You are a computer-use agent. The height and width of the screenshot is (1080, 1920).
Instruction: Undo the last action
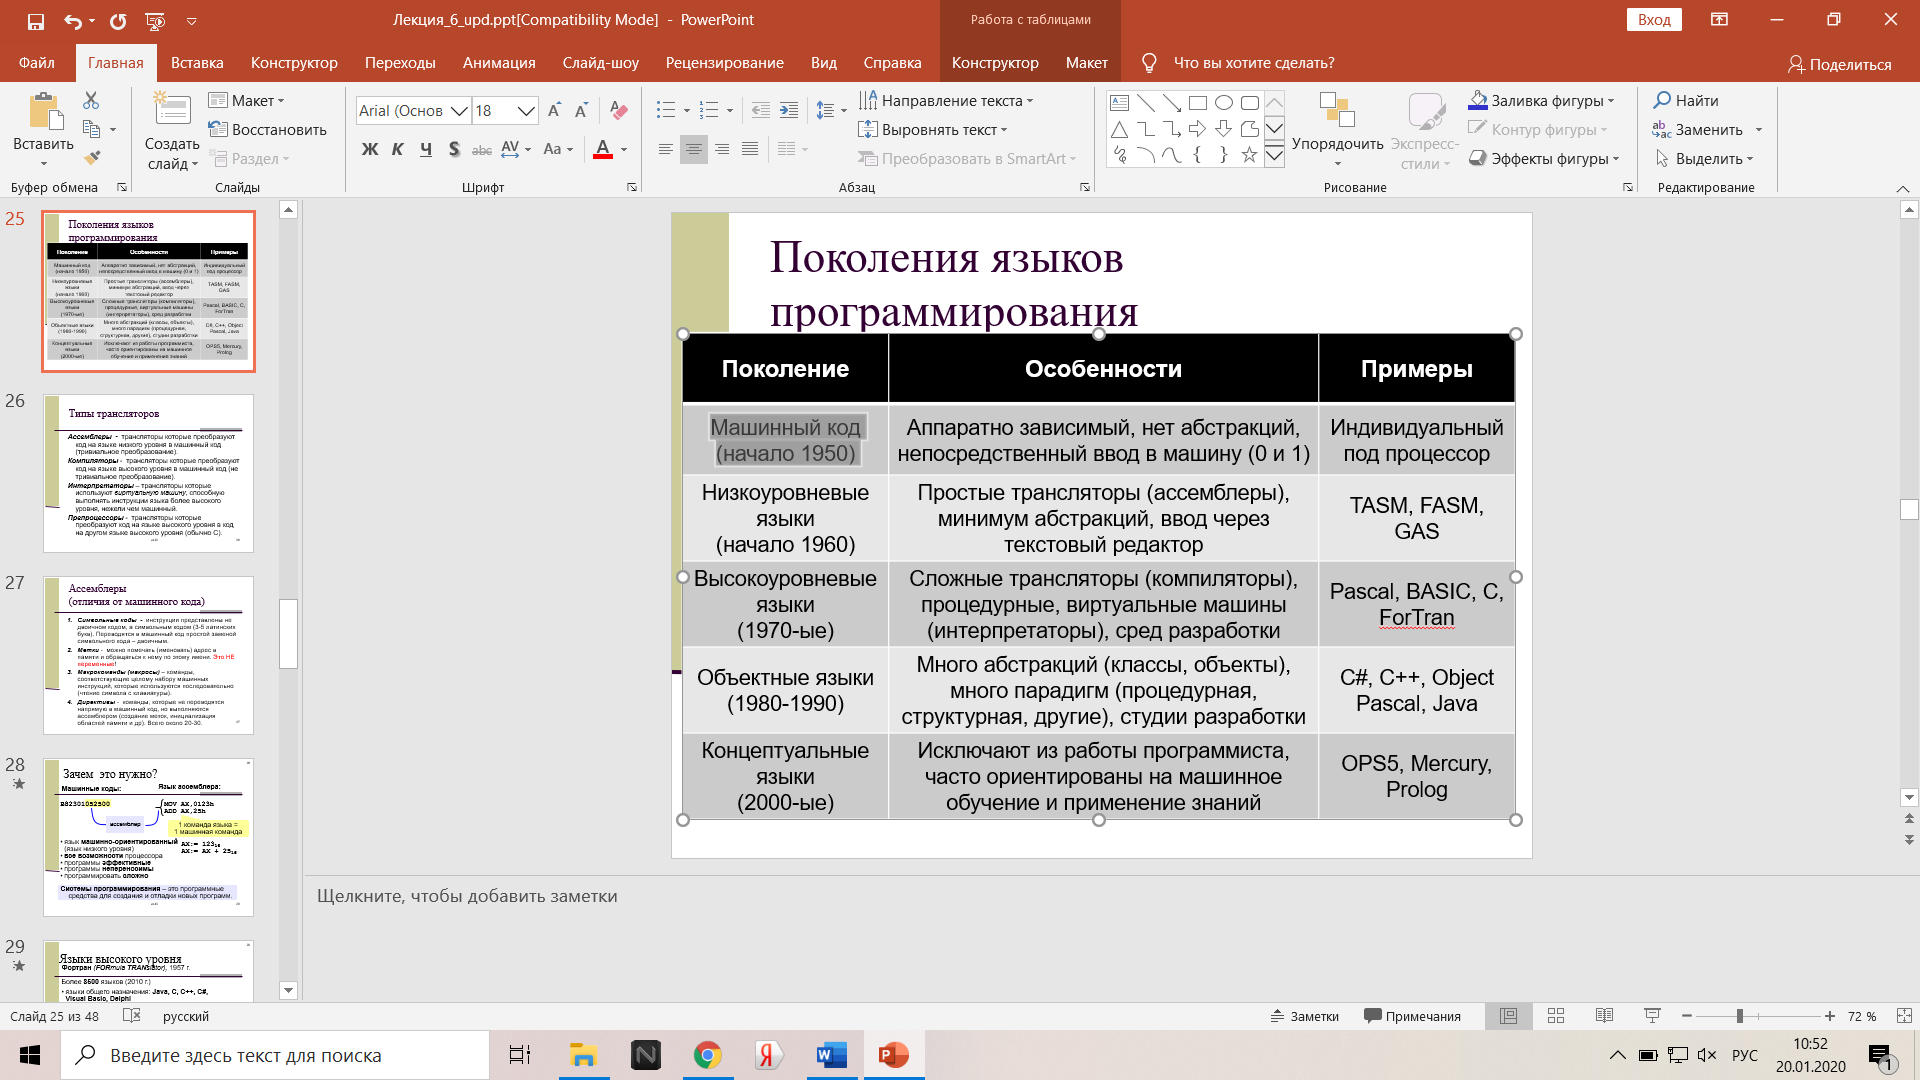72,20
